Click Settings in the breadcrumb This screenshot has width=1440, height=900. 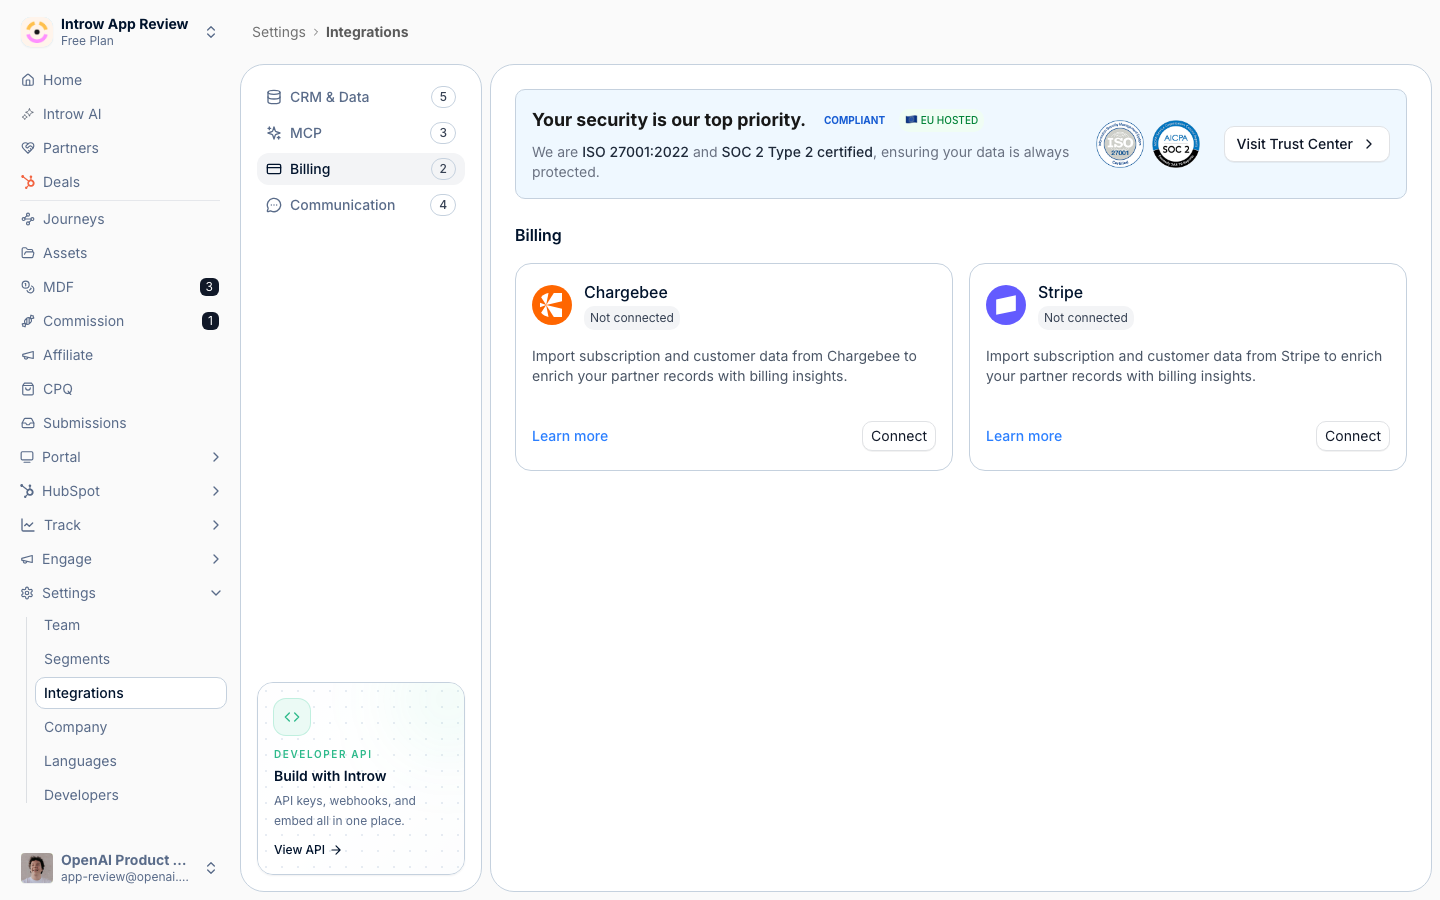(x=279, y=32)
